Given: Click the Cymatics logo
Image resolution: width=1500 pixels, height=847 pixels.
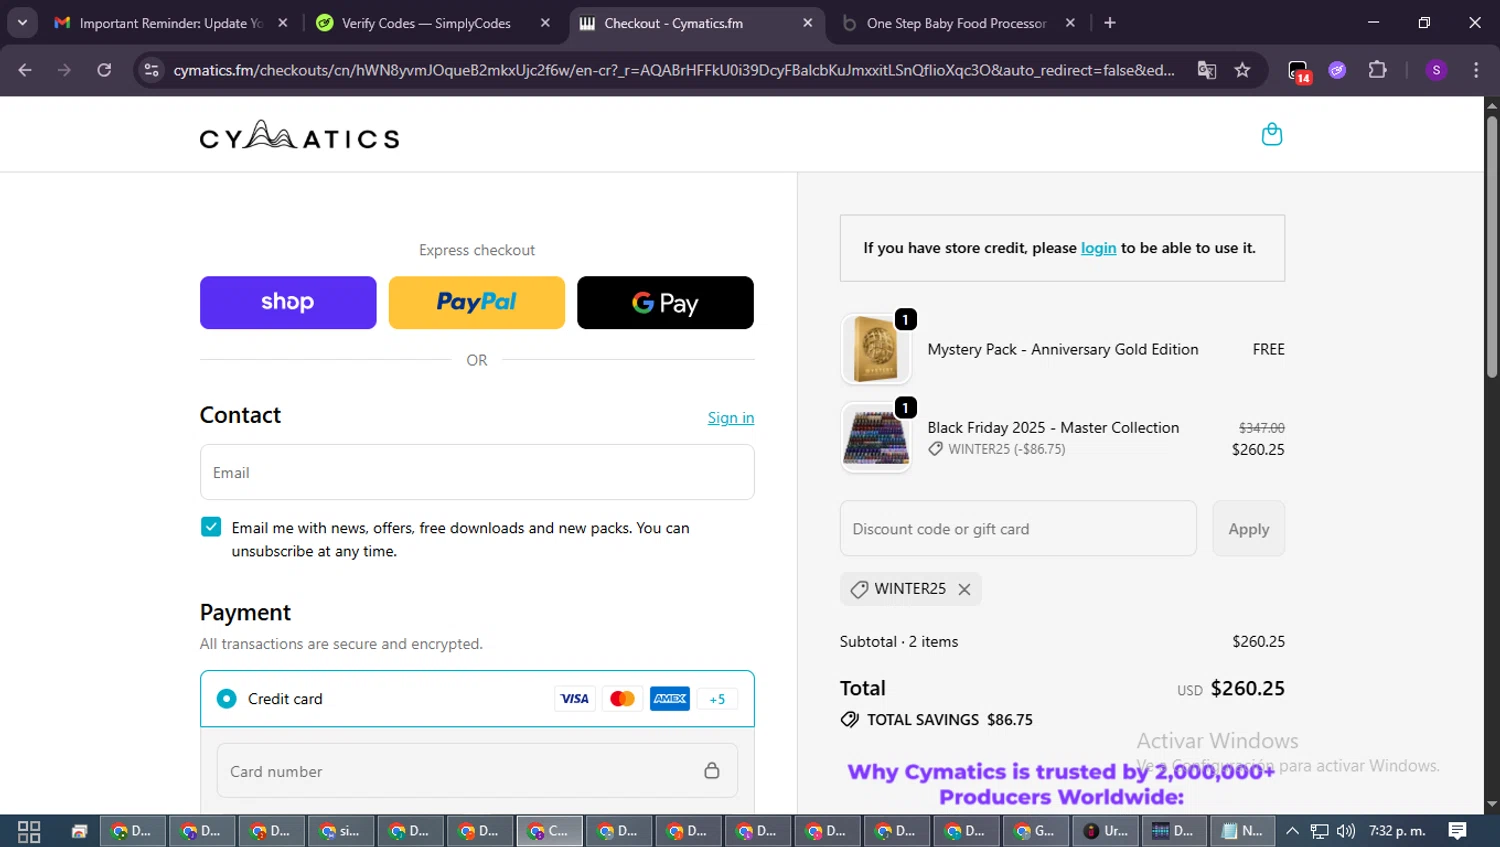Looking at the screenshot, I should click(x=299, y=135).
